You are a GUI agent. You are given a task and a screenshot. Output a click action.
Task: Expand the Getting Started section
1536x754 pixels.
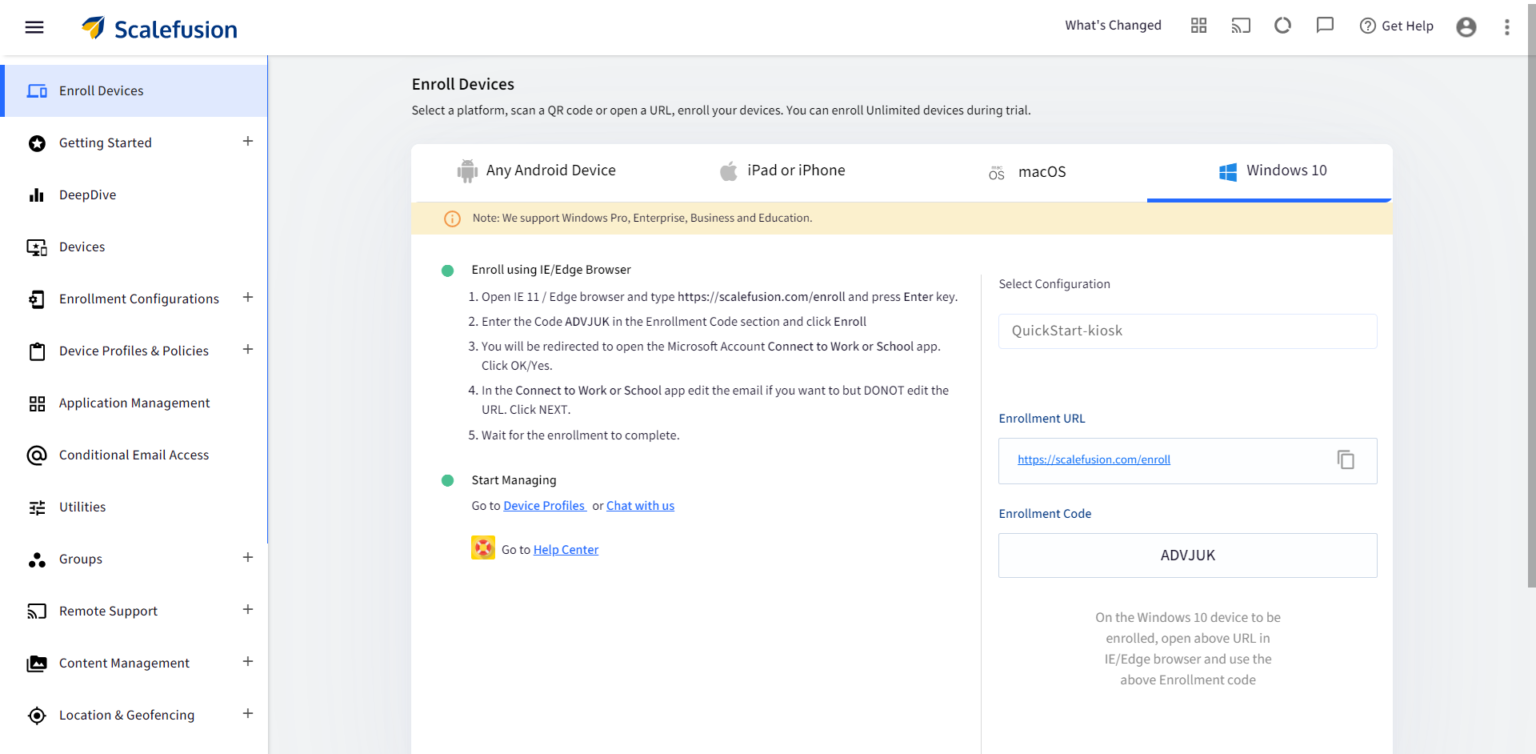point(247,141)
